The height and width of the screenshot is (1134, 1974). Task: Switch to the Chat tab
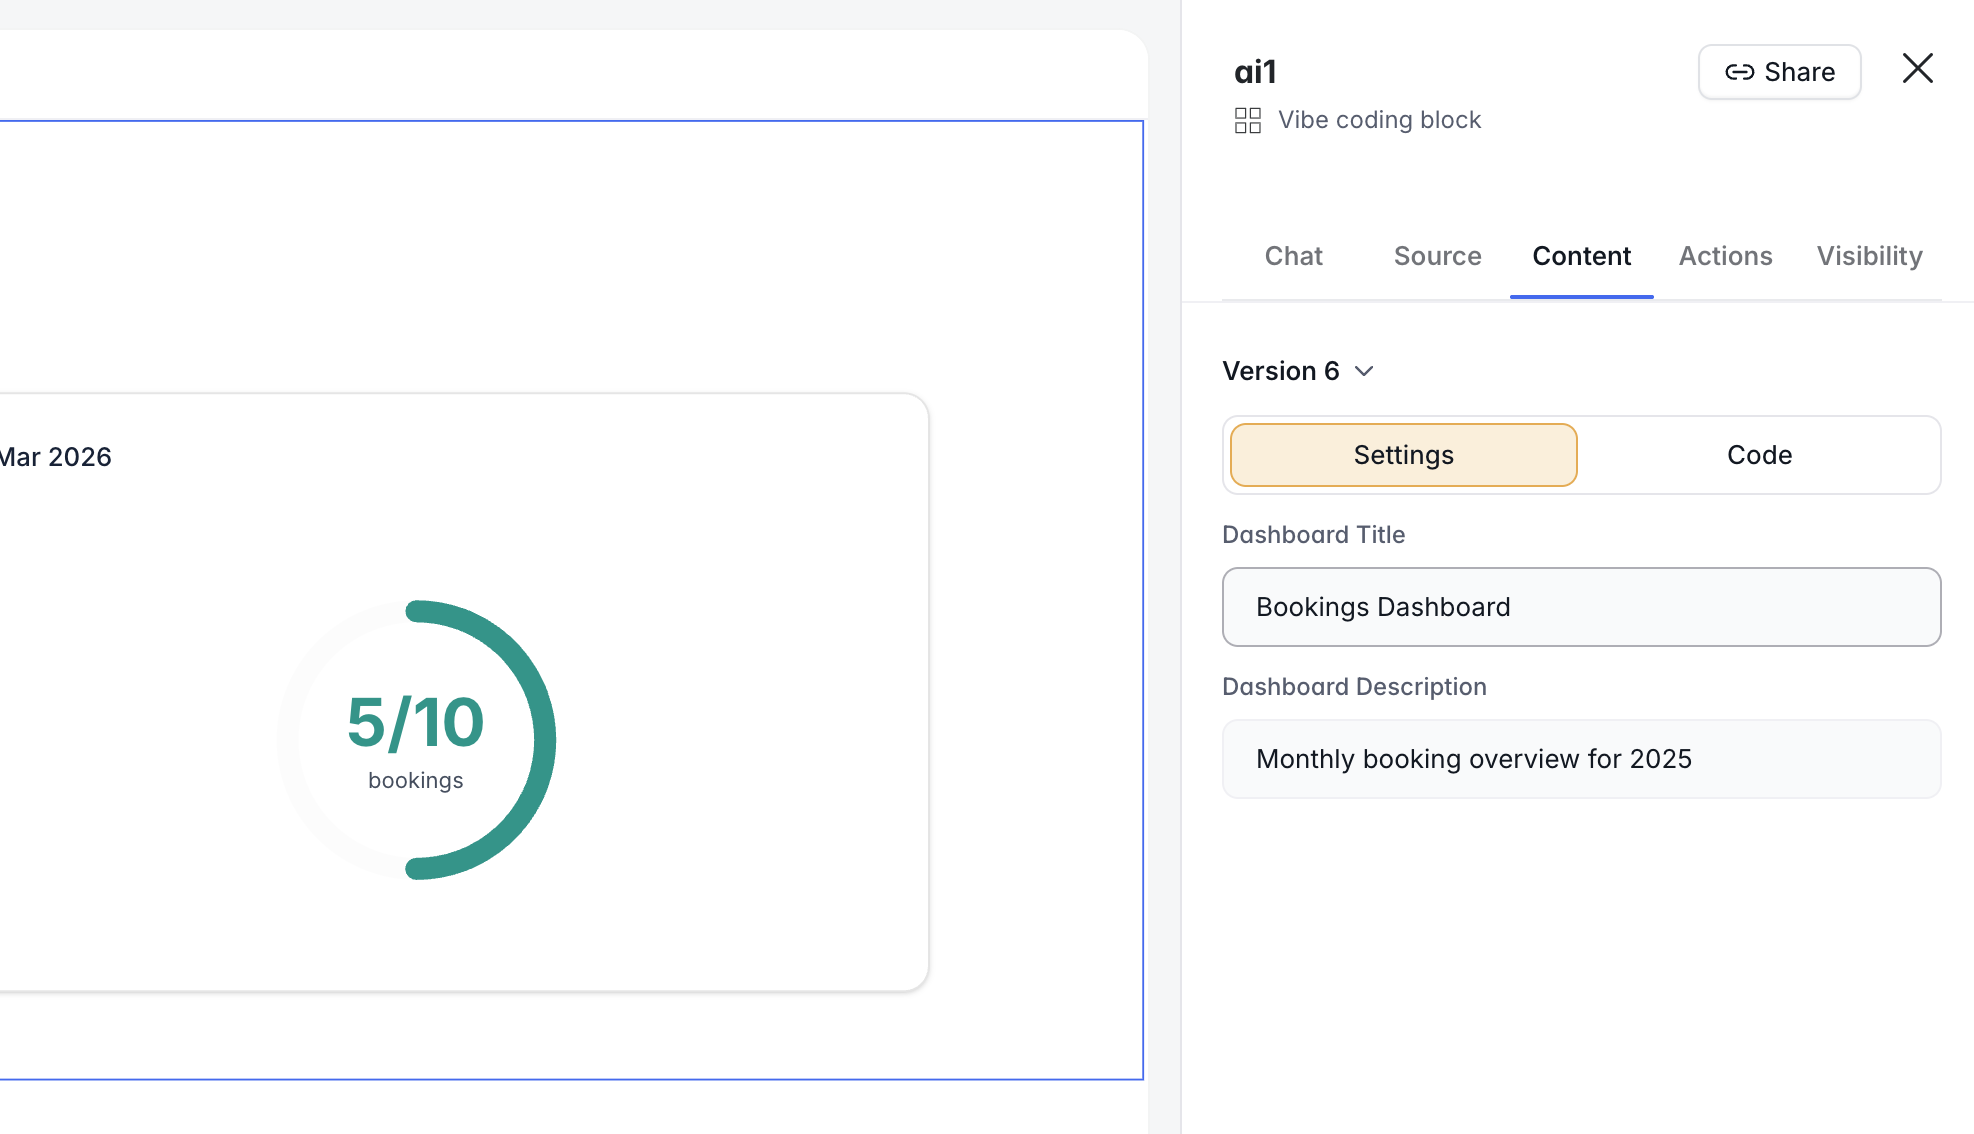pos(1293,256)
